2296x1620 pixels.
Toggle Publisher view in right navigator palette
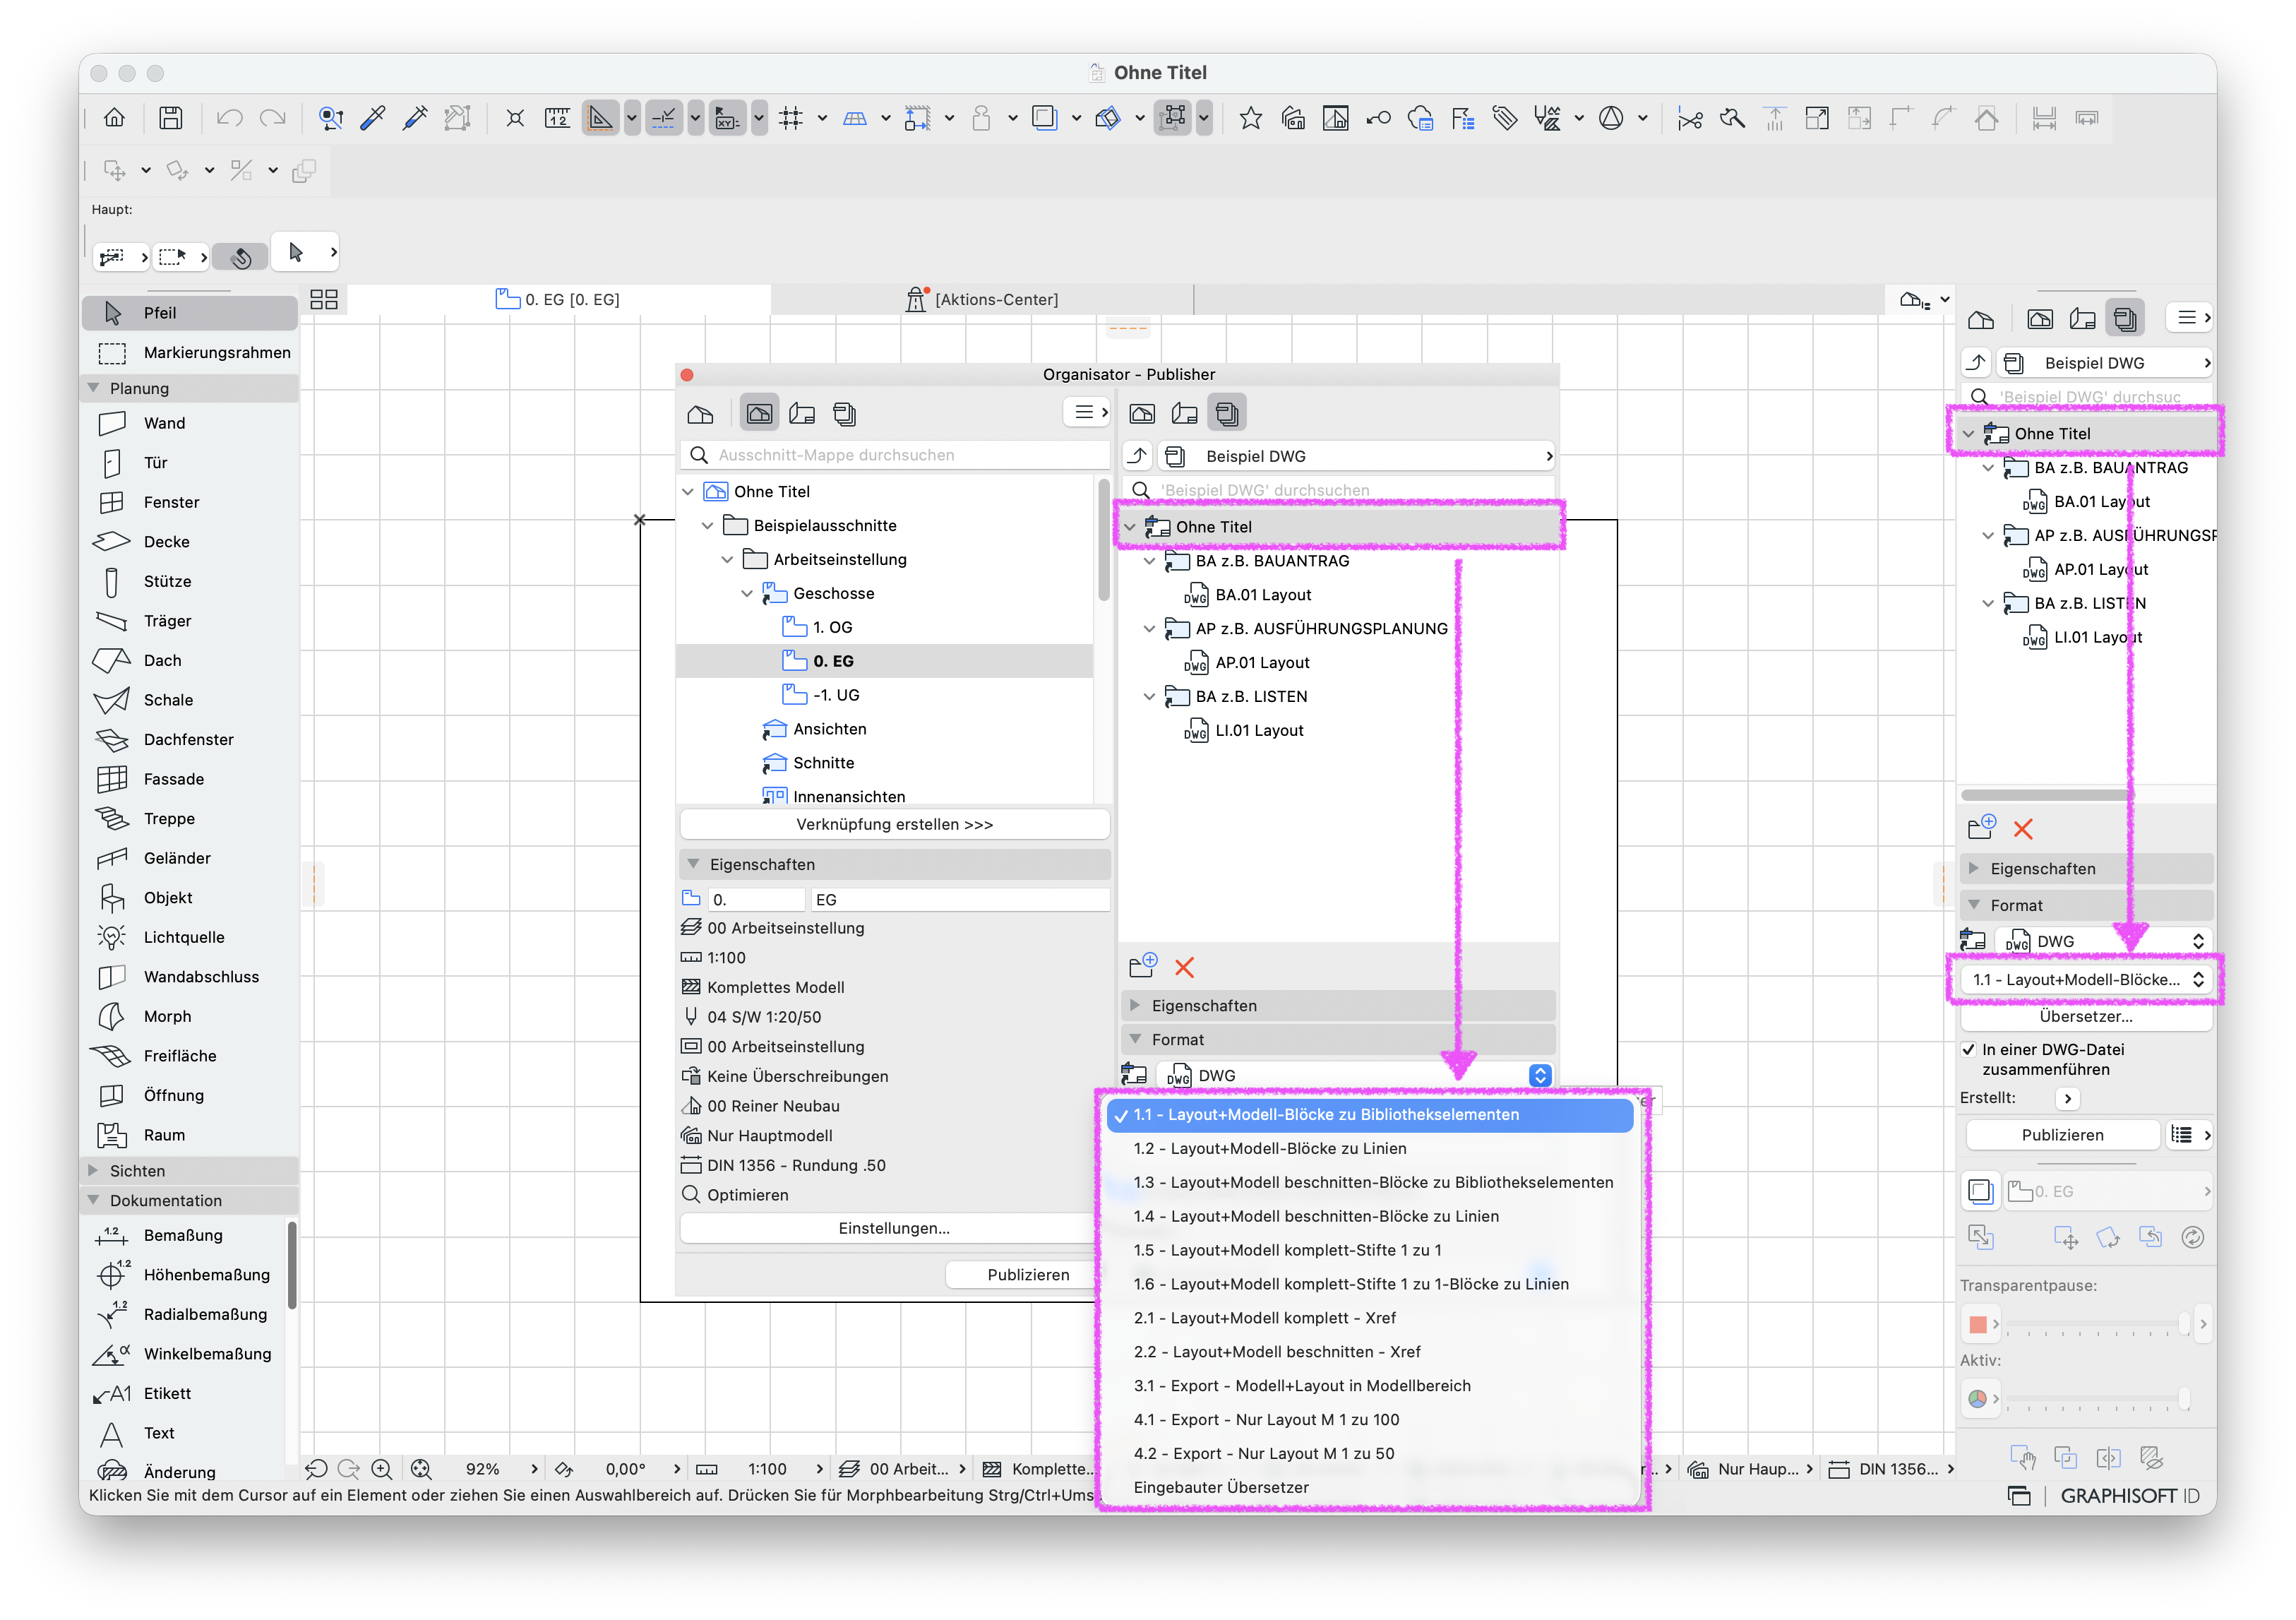tap(2125, 319)
